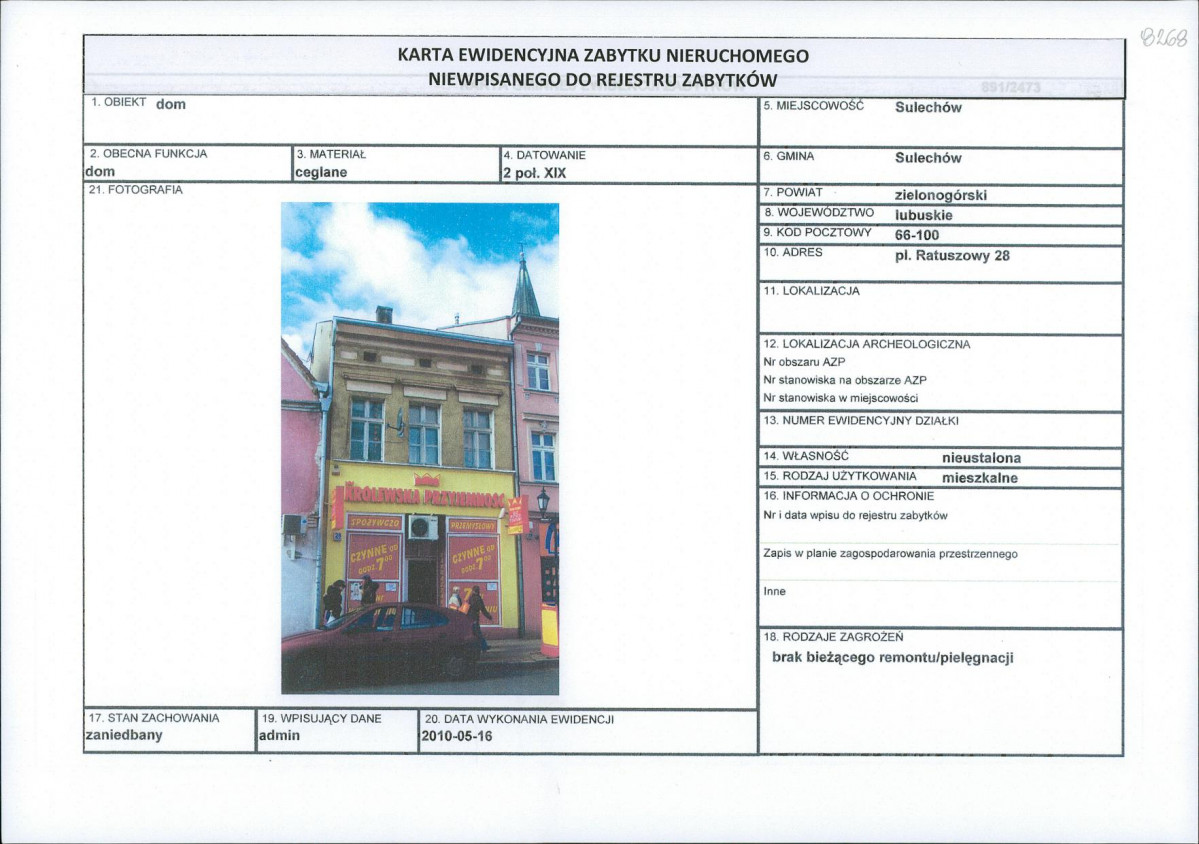Select the MIEJSCOWOŚĆ field value 'Sulechów'
1199x844 pixels.
click(927, 108)
